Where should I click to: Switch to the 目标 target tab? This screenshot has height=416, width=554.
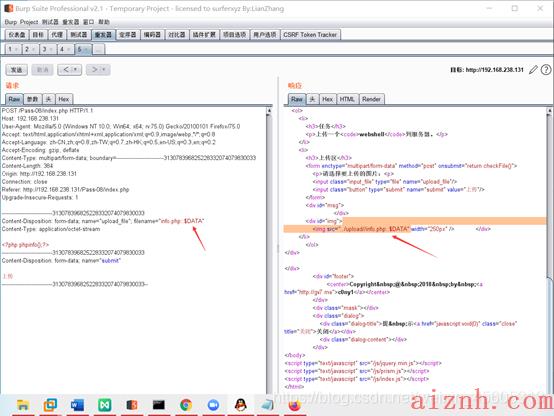[x=38, y=35]
